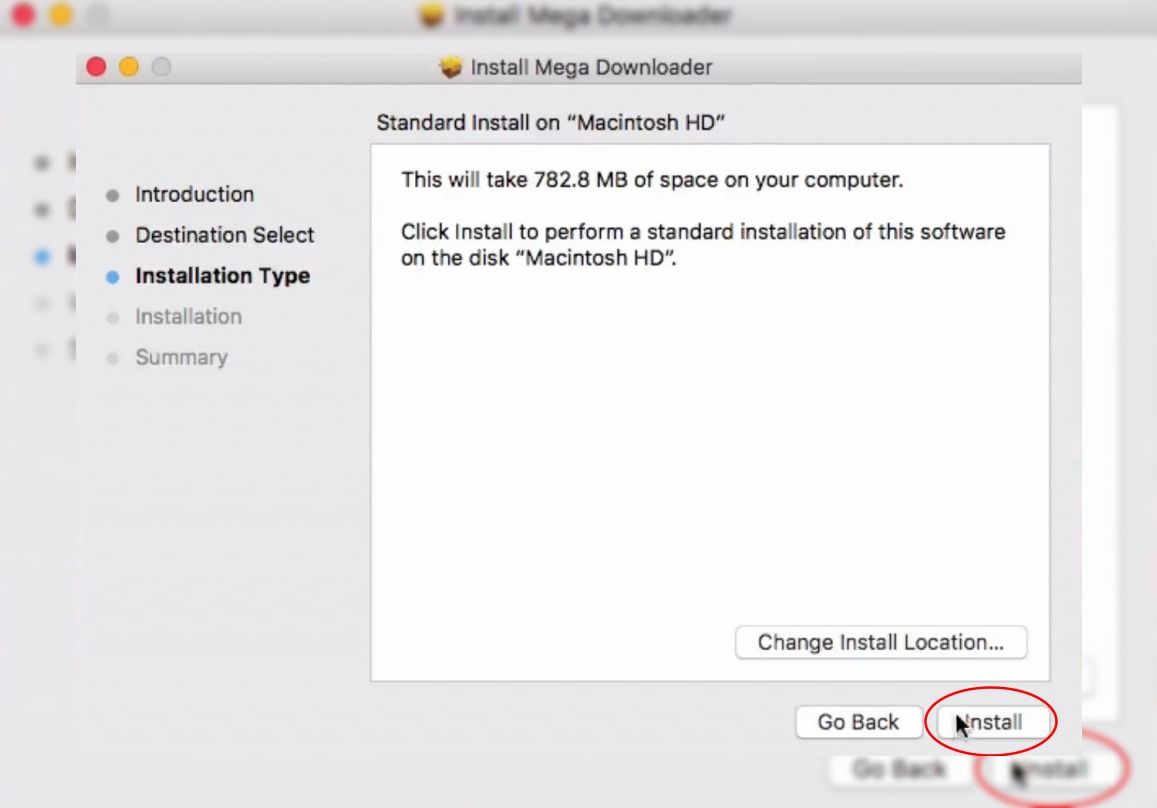Click the '782.8 MB of space' text line
Viewport: 1157px width, 808px height.
pos(652,180)
